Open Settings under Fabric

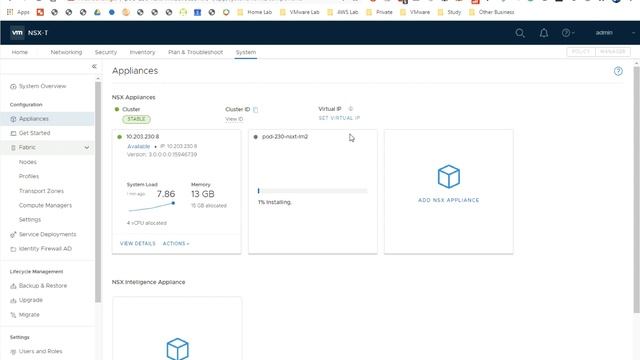click(30, 220)
